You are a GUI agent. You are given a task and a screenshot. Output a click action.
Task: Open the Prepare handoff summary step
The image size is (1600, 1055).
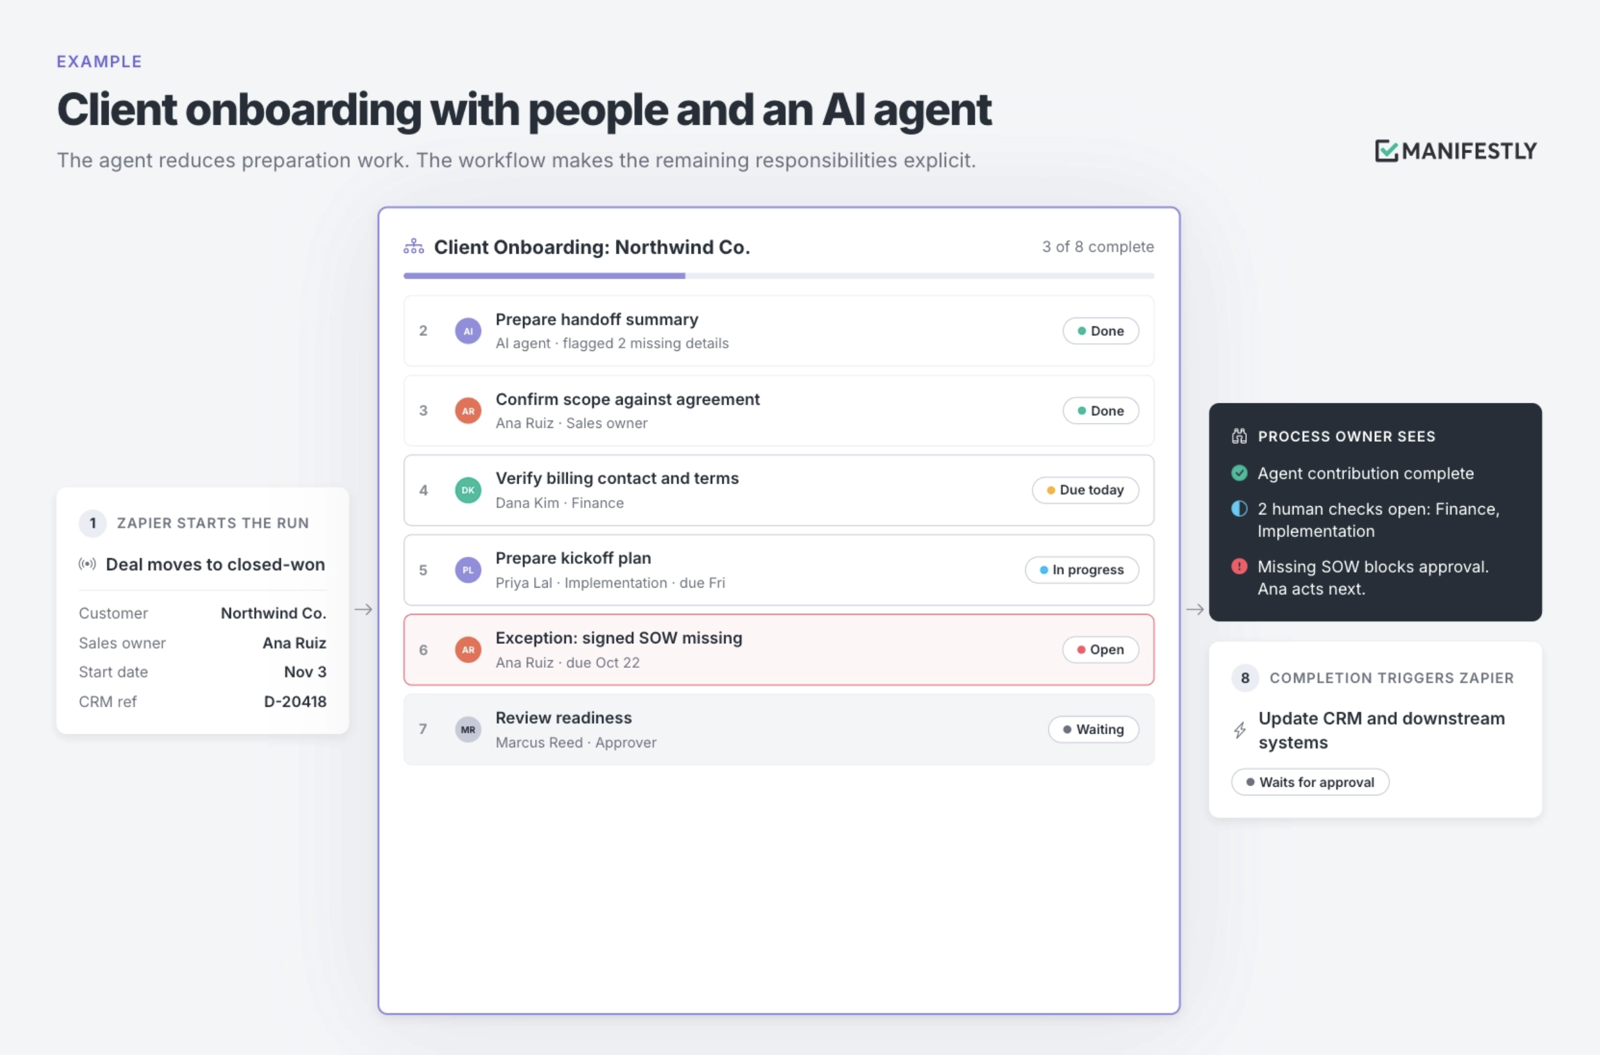[x=779, y=331]
